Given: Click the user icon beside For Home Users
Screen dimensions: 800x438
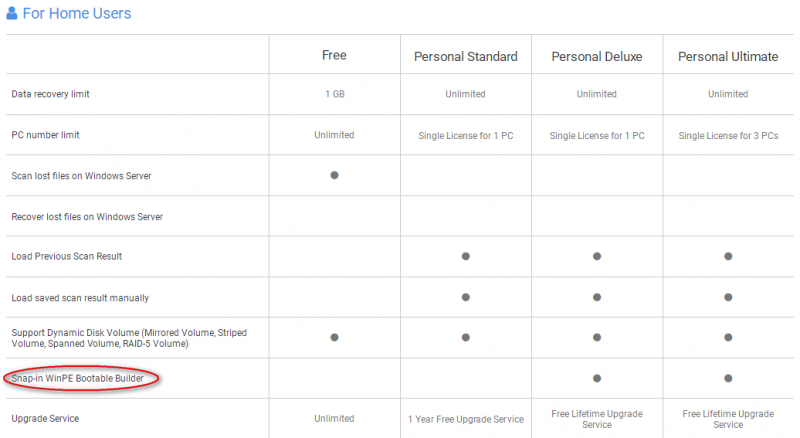Looking at the screenshot, I should coord(12,13).
